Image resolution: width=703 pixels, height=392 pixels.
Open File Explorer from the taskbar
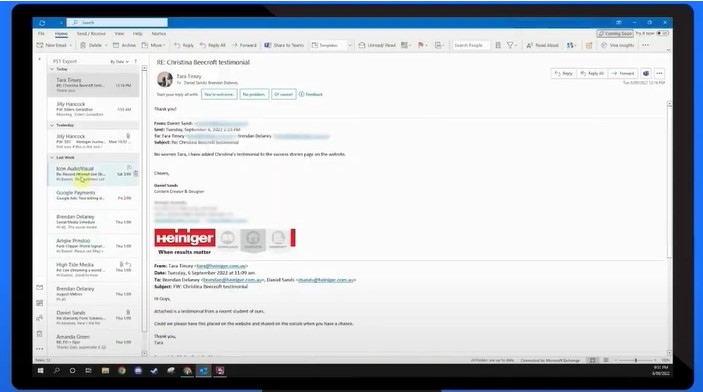coord(105,371)
